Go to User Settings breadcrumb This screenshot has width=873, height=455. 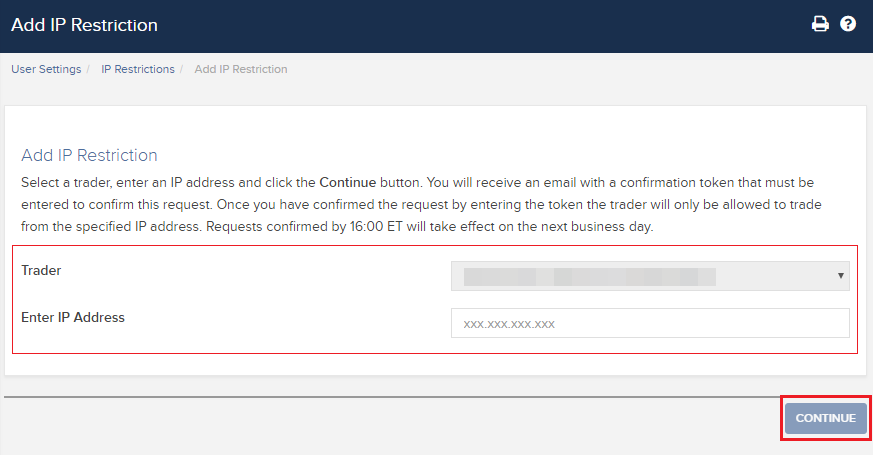coord(46,69)
